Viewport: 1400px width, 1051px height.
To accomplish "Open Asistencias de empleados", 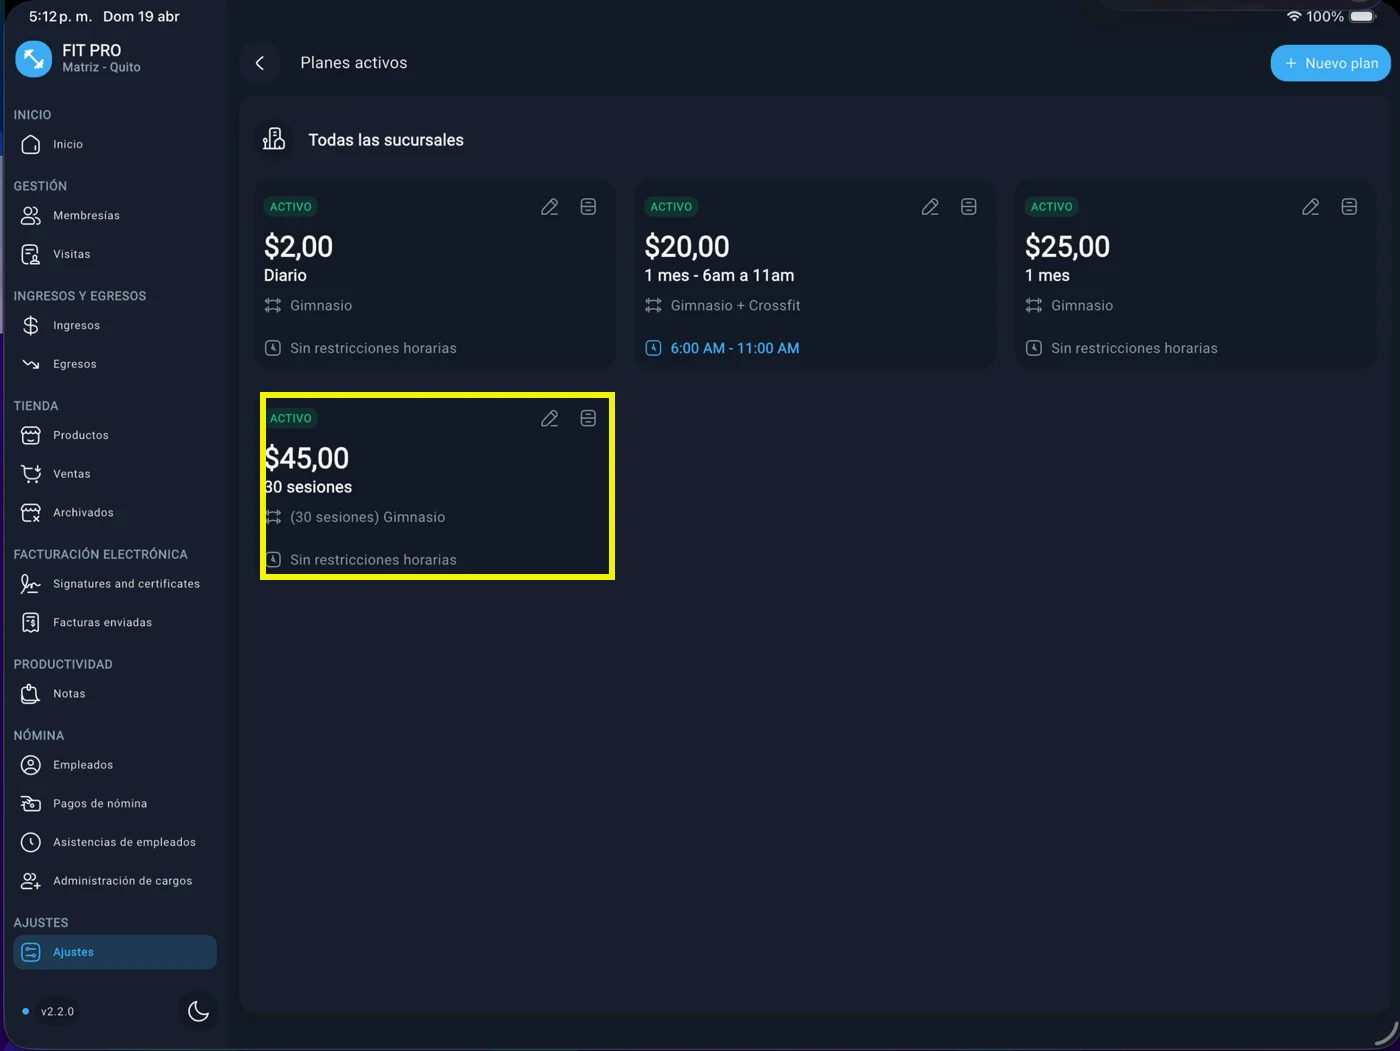I will coord(124,843).
